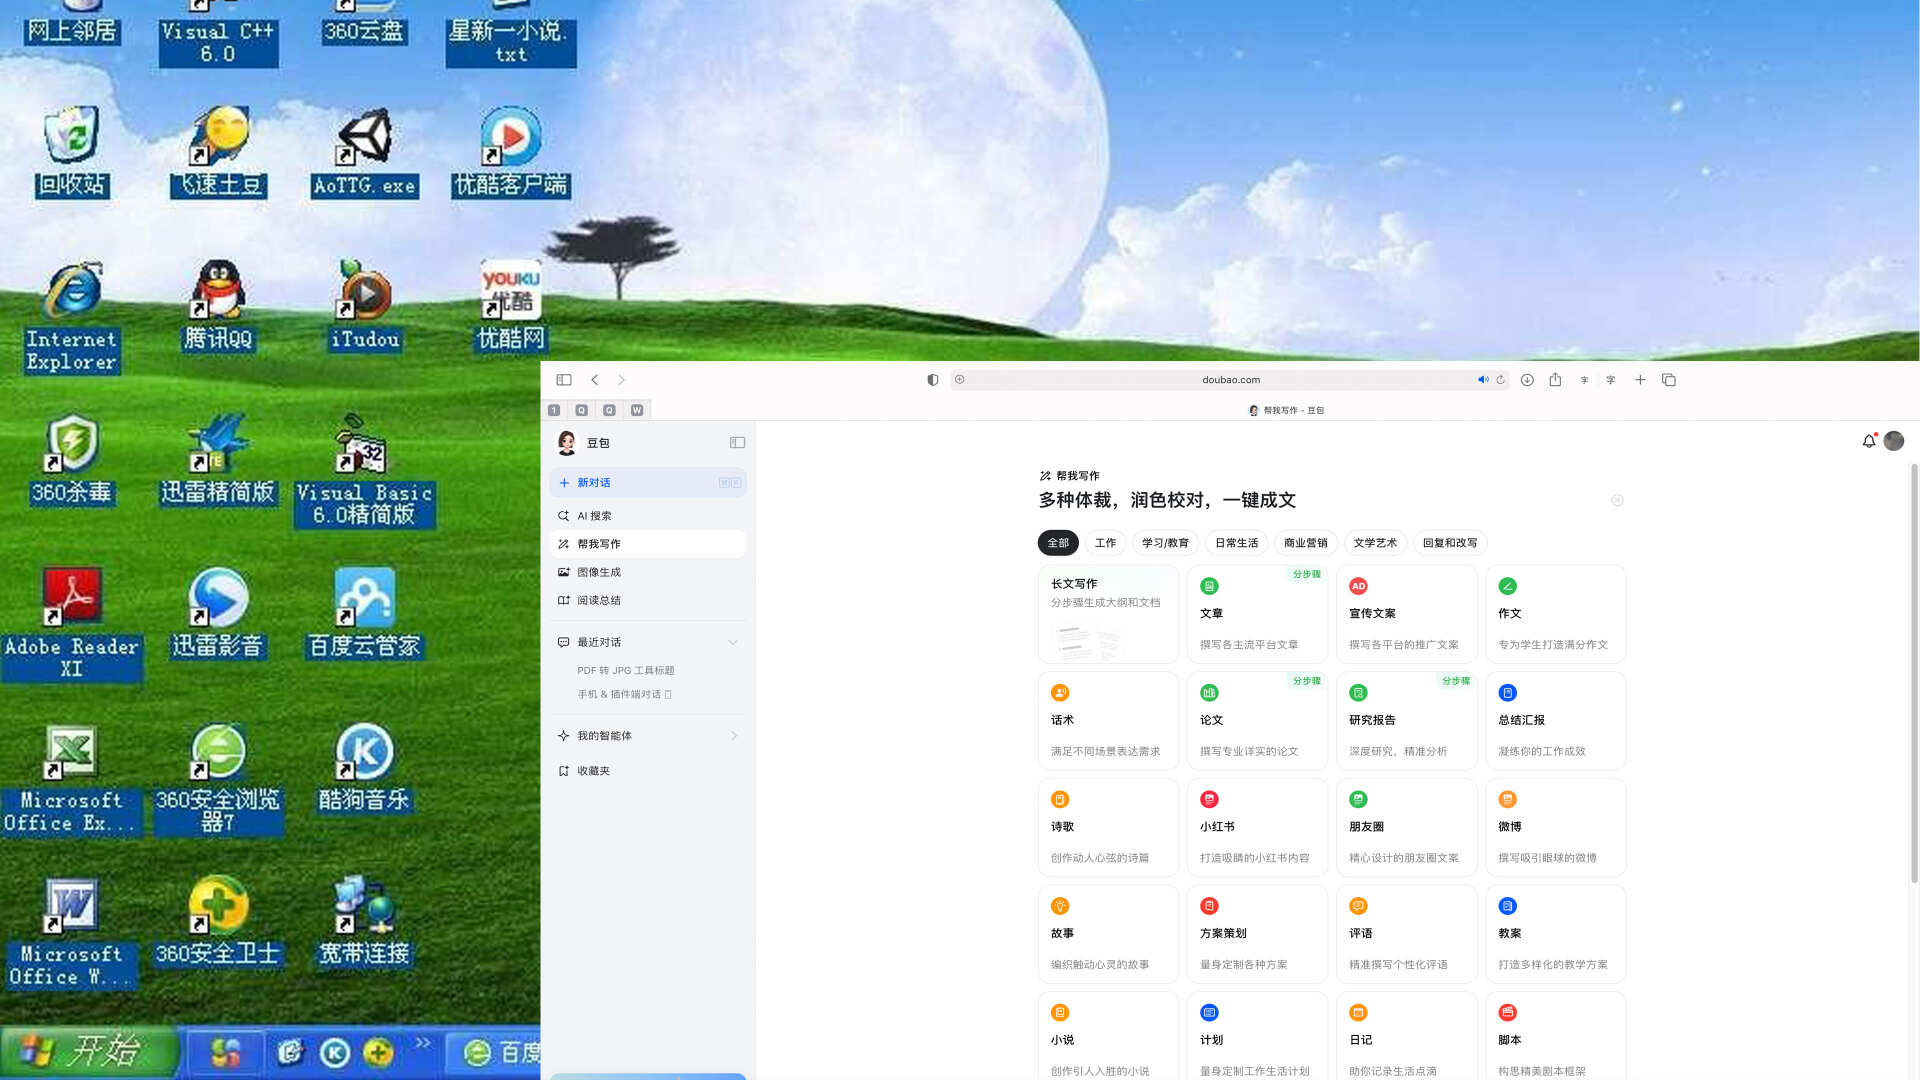Mute the tab audio speaker icon
The image size is (1920, 1080).
pos(1483,380)
